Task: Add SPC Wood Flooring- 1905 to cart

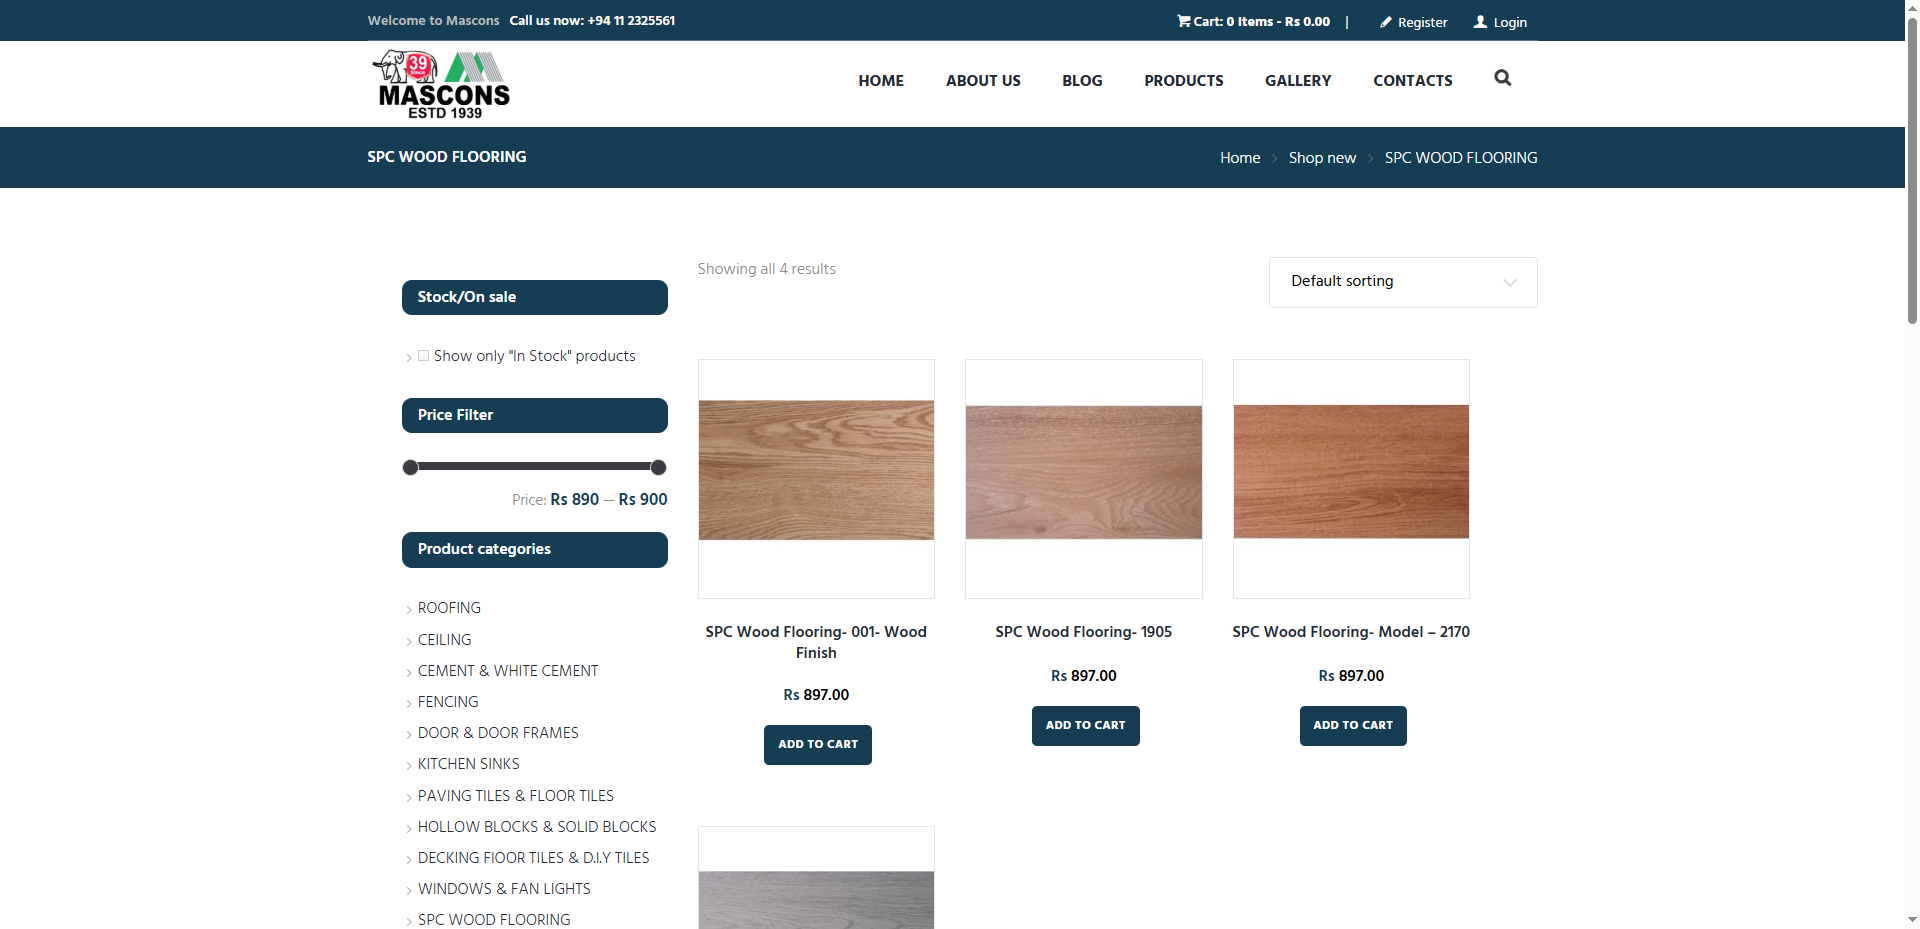Action: point(1085,725)
